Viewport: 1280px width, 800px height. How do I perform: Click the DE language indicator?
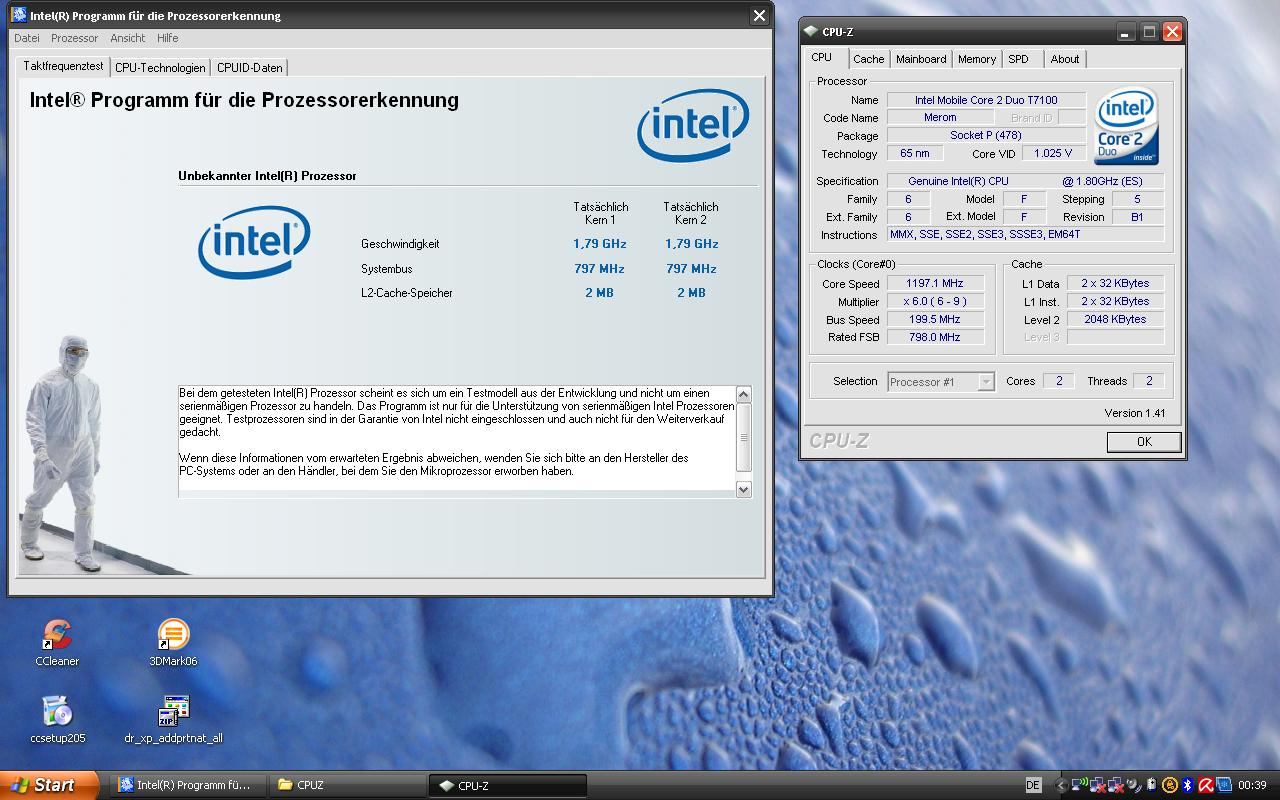(1033, 785)
